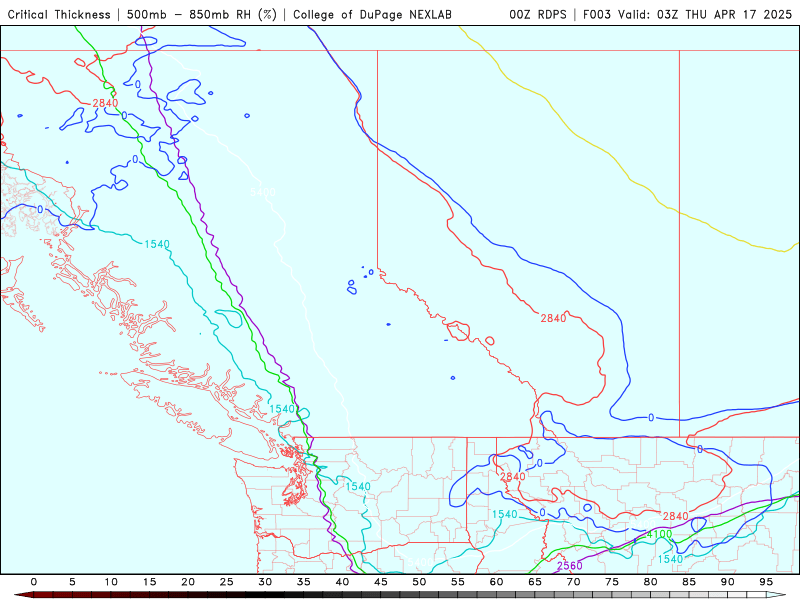This screenshot has width=800, height=600.
Task: Click the colorbar label "80"
Action: tap(651, 582)
